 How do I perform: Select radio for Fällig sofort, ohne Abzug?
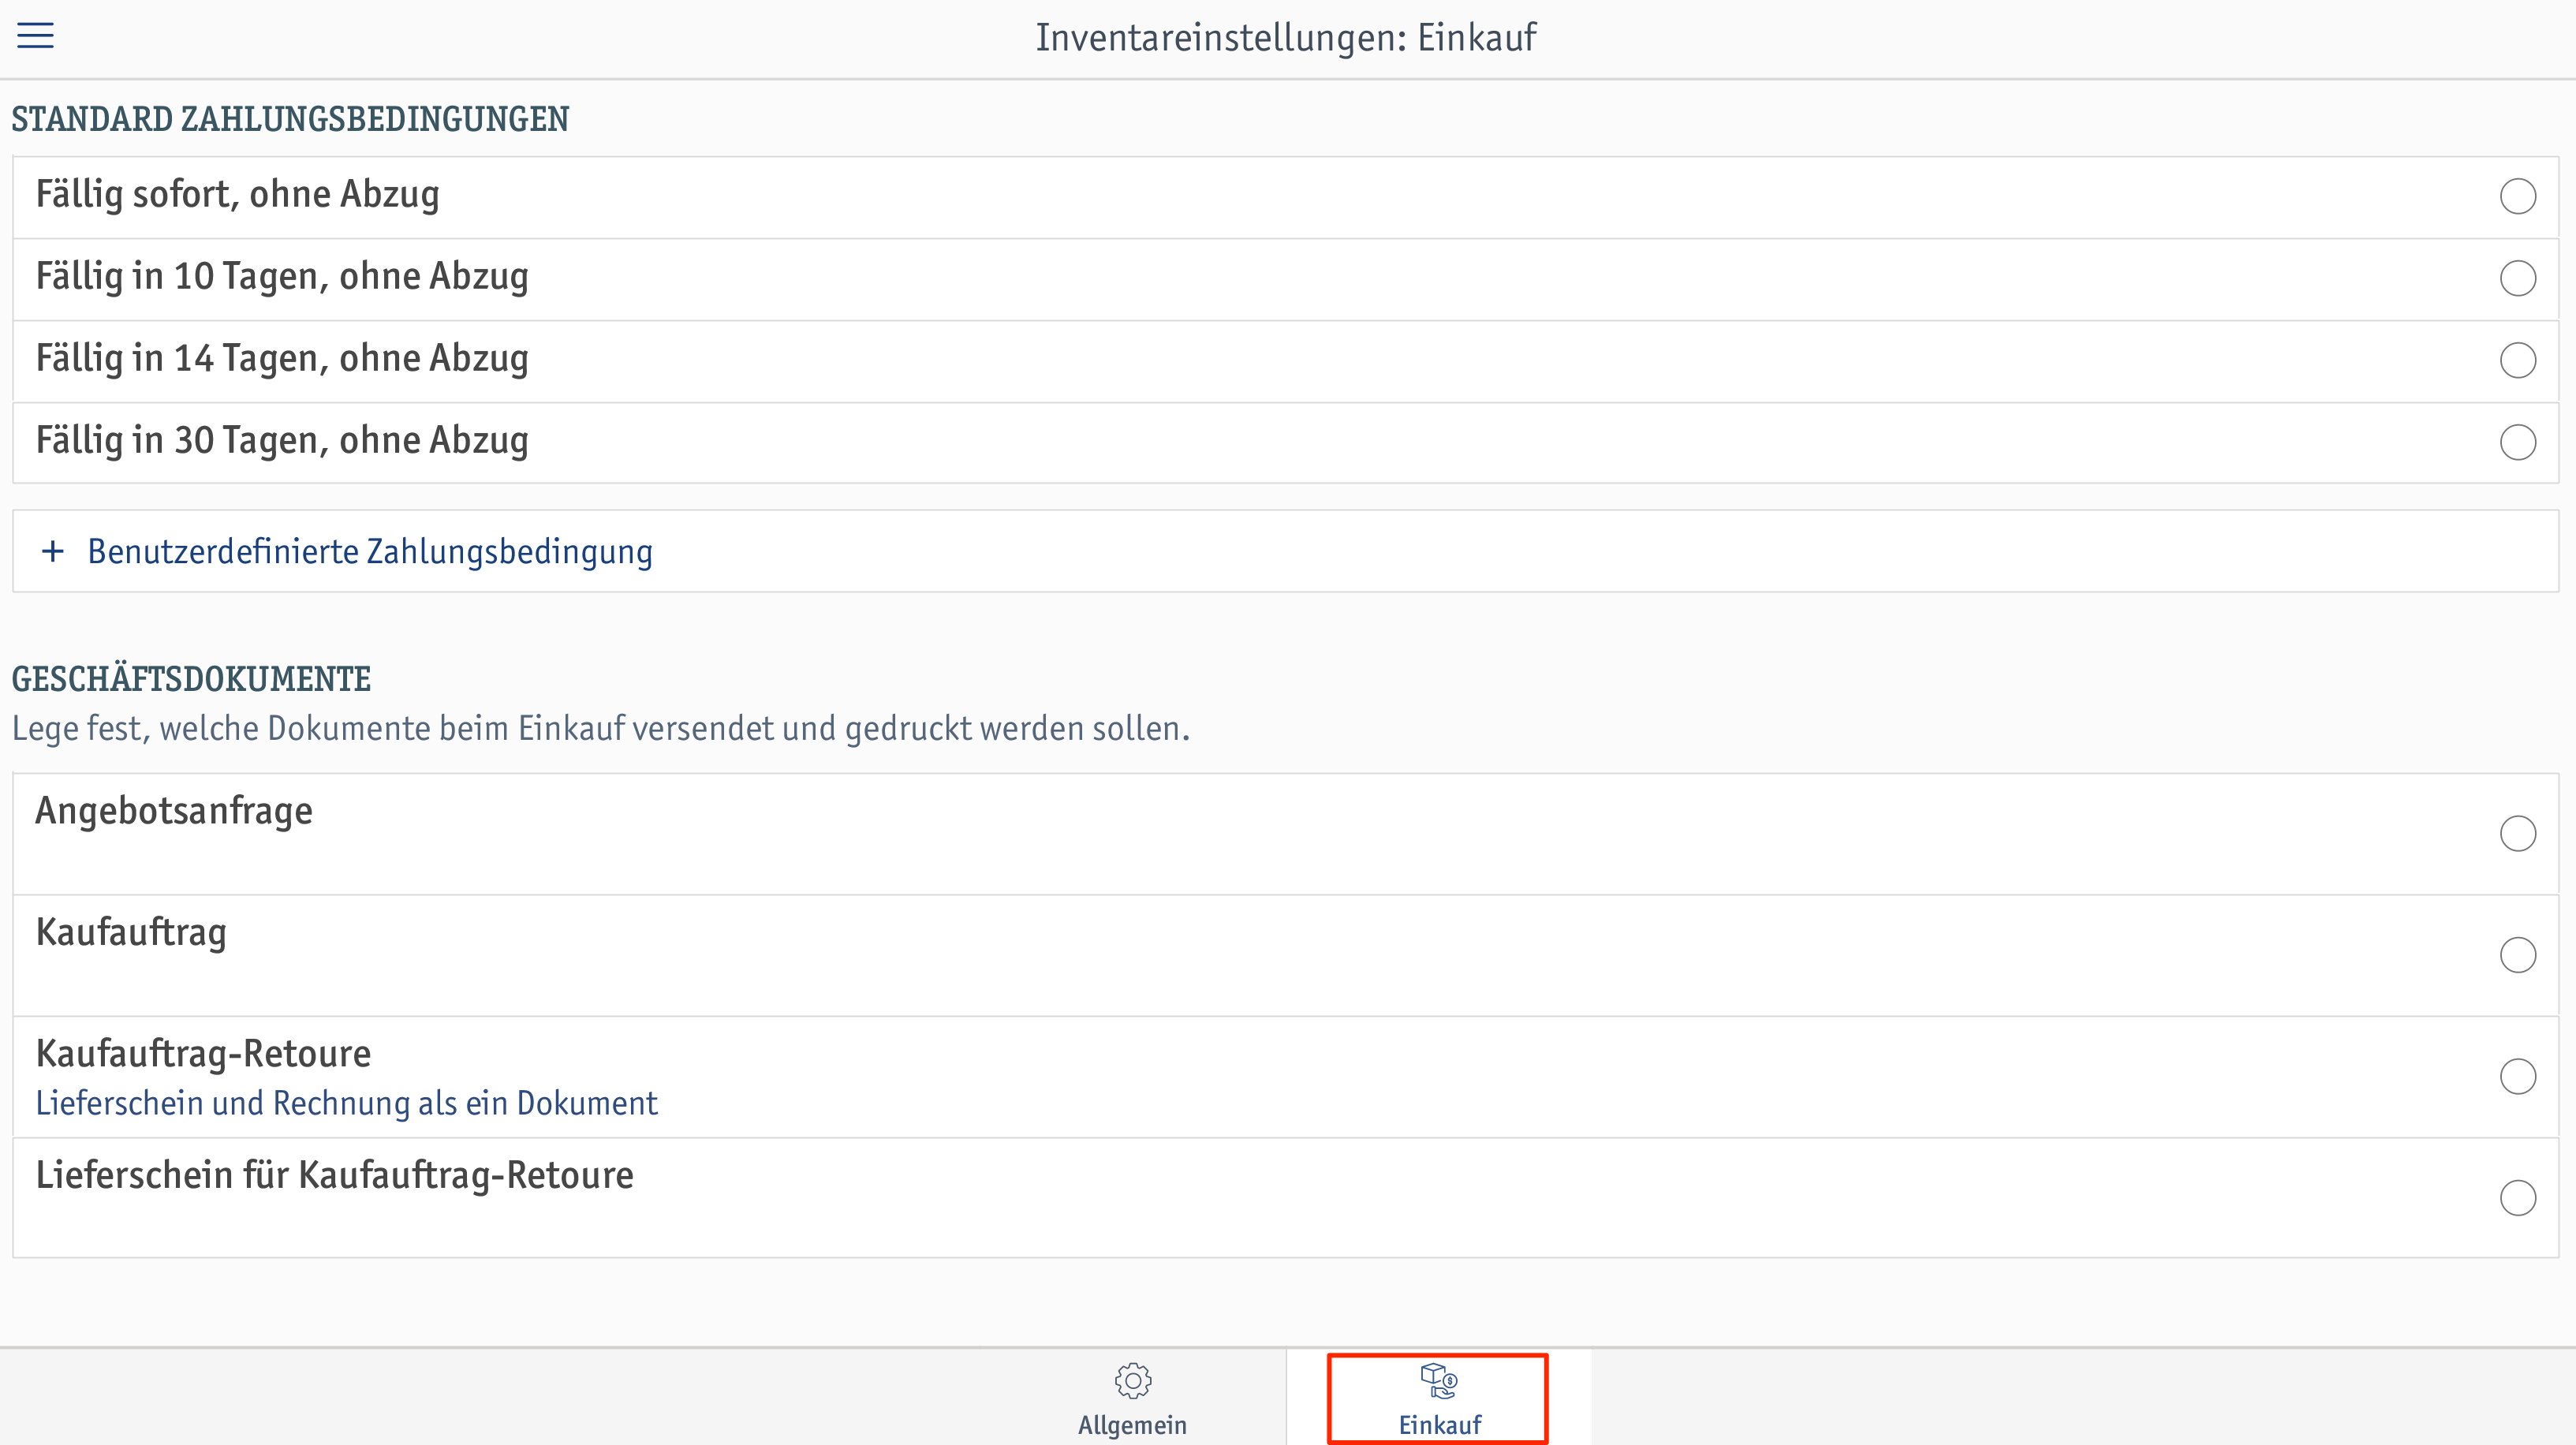[2517, 196]
